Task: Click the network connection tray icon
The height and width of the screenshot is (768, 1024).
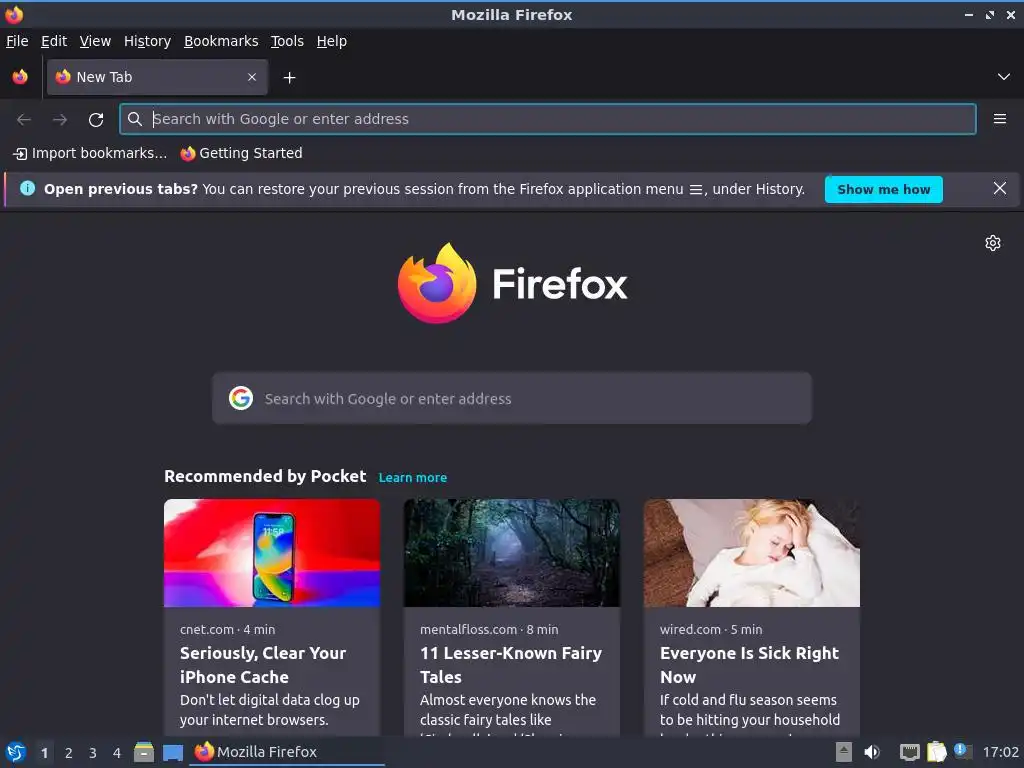Action: click(909, 752)
